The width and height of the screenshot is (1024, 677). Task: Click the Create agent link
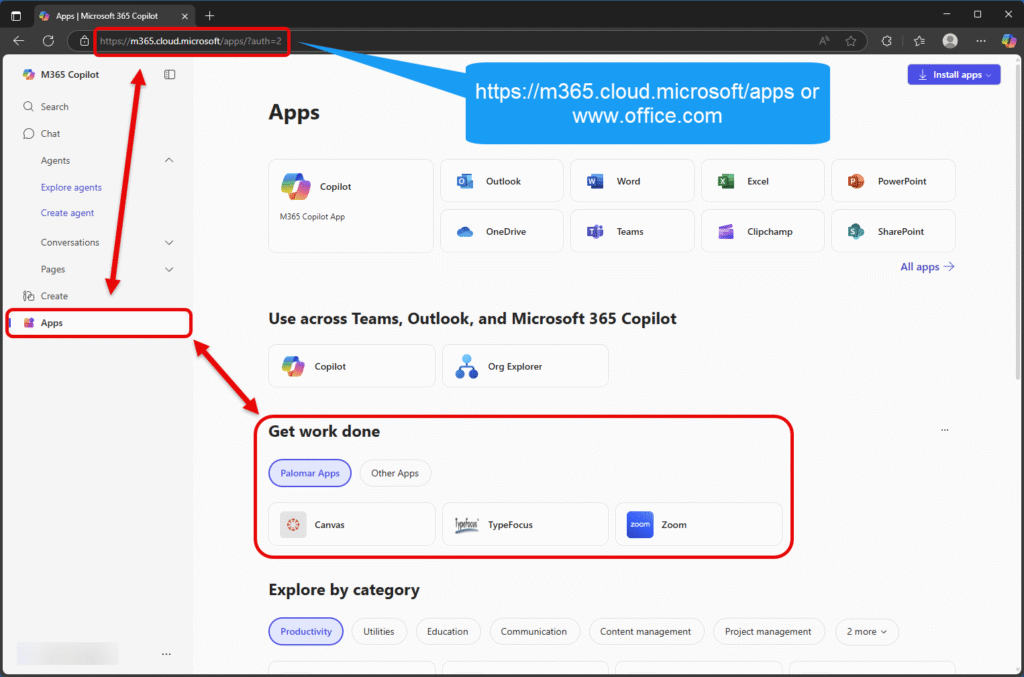(67, 213)
